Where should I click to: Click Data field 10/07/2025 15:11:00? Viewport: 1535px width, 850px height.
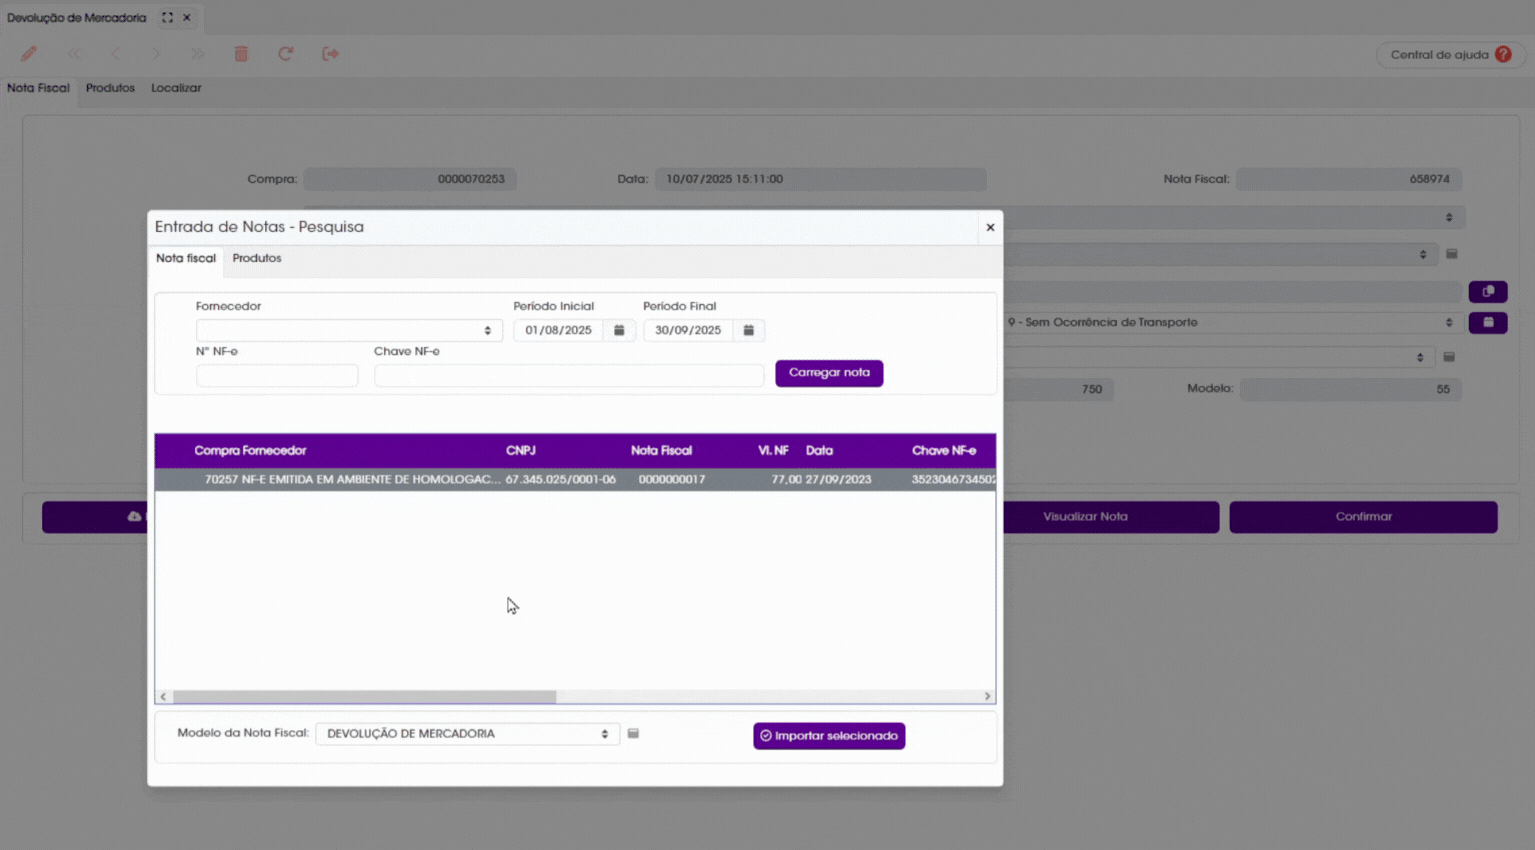[820, 179]
